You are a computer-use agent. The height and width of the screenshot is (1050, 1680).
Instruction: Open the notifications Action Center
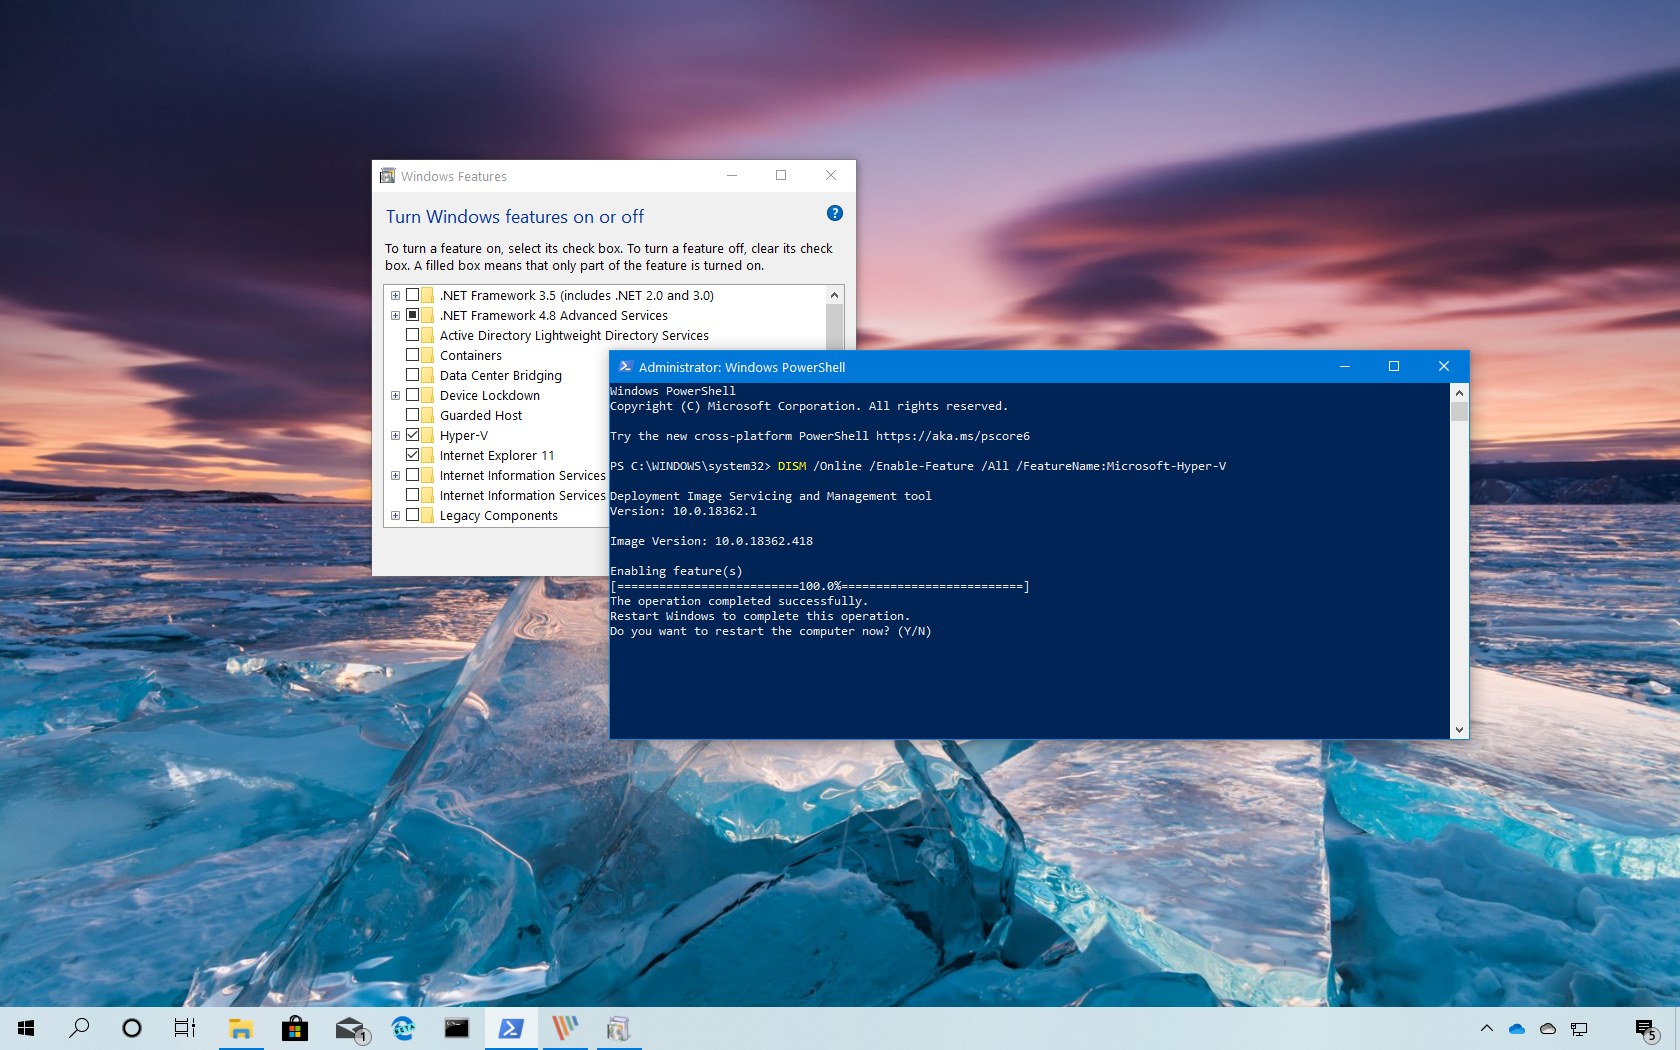[1647, 1029]
